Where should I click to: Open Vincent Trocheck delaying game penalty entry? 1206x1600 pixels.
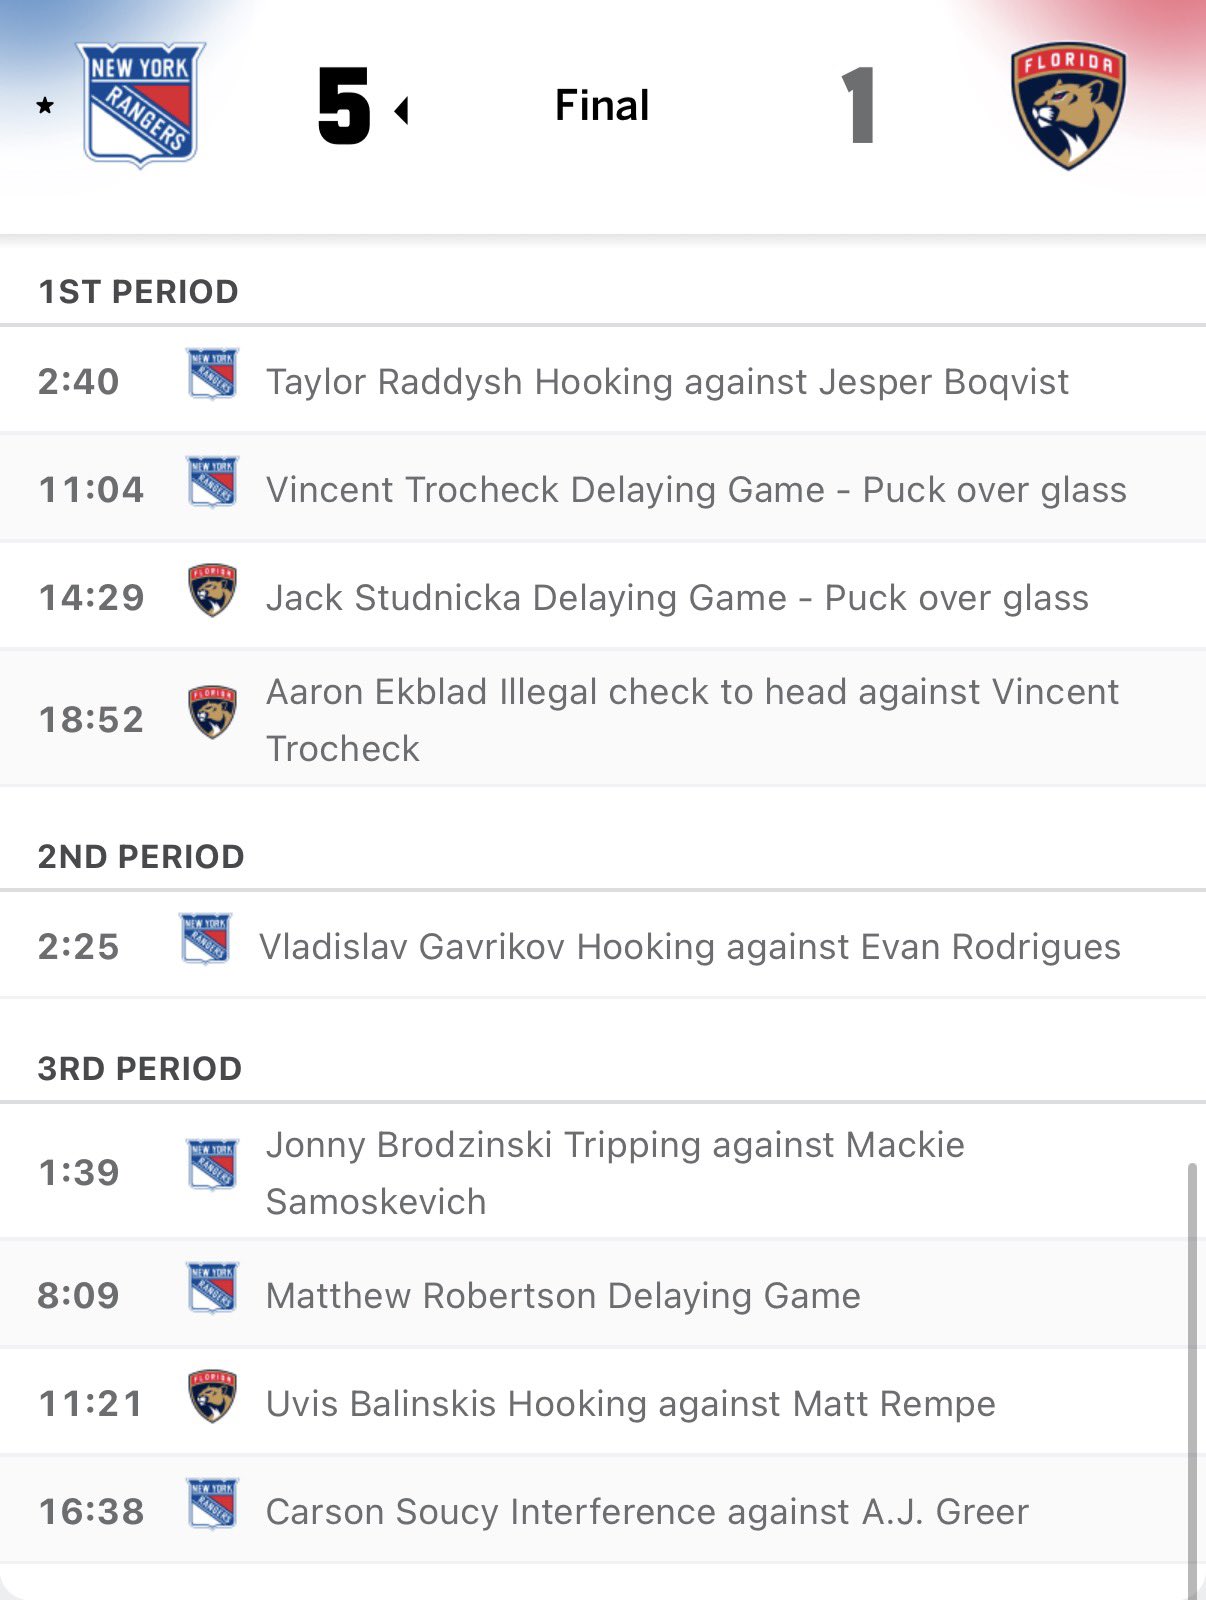click(x=696, y=490)
